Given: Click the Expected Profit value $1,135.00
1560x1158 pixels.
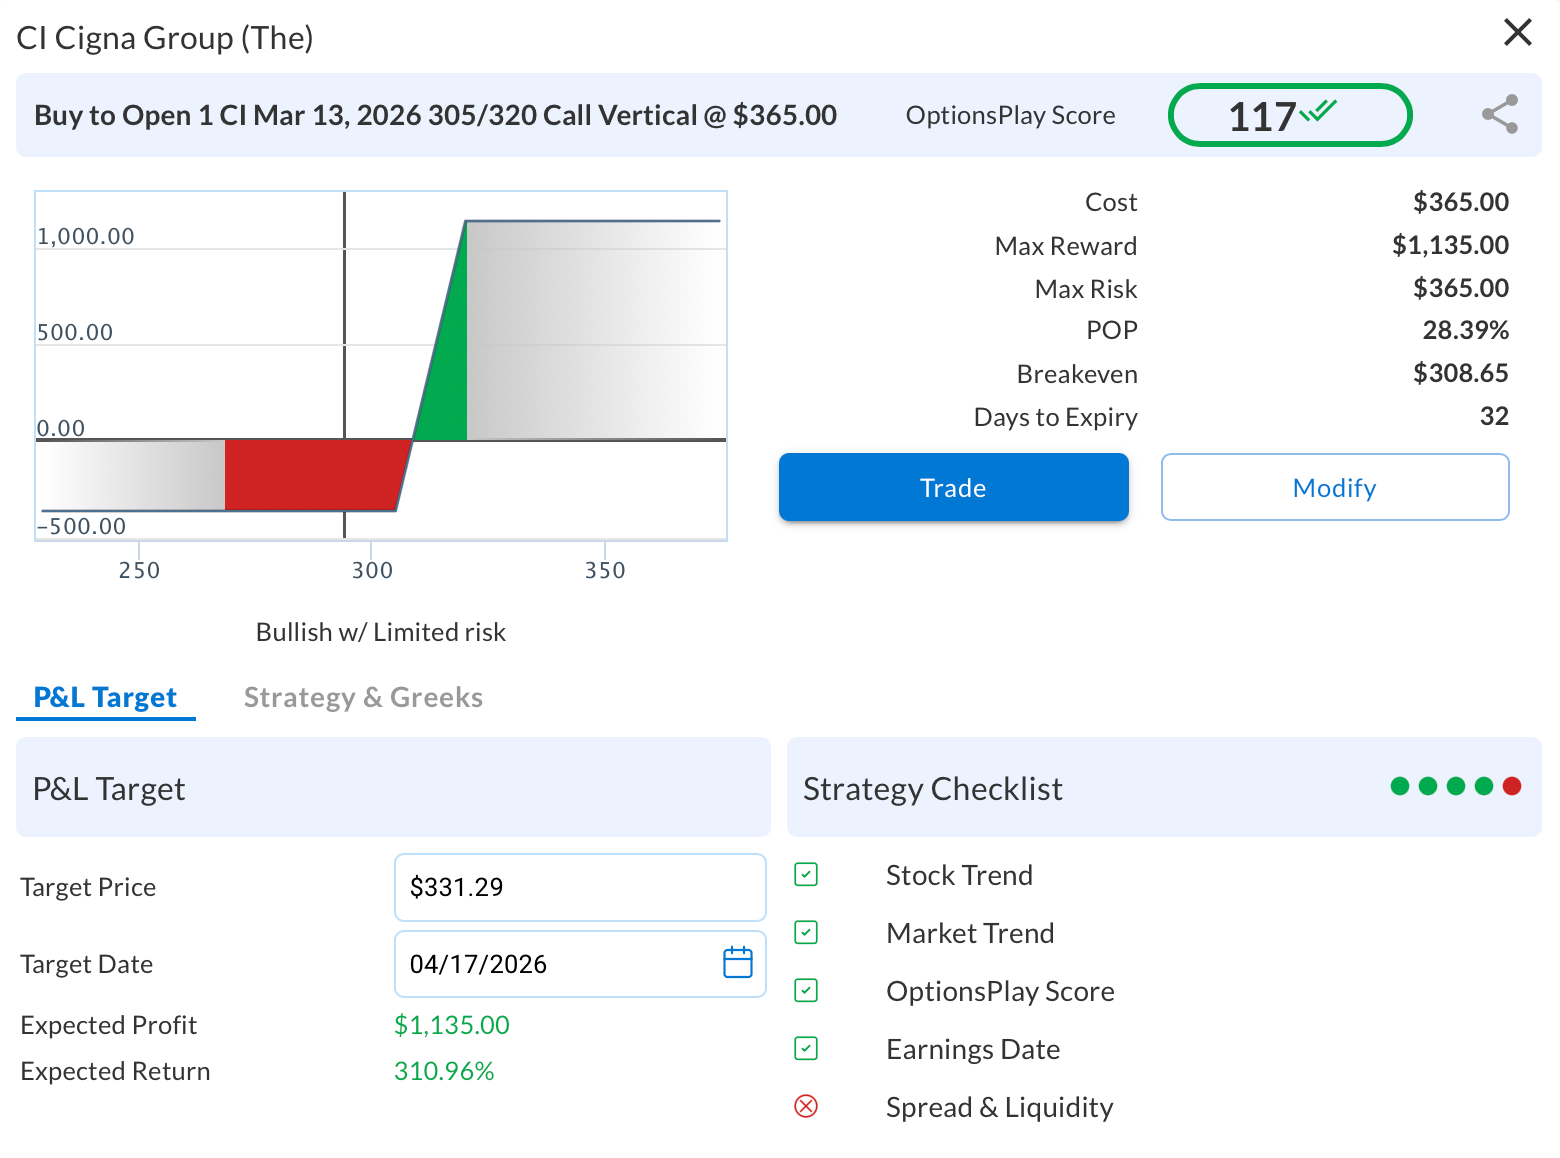Looking at the screenshot, I should pyautogui.click(x=452, y=1025).
